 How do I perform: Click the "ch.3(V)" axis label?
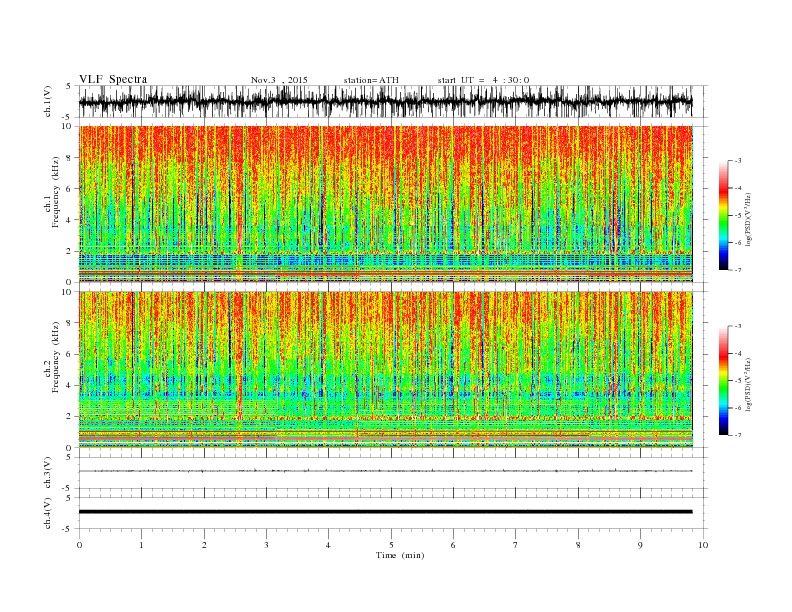(48, 473)
